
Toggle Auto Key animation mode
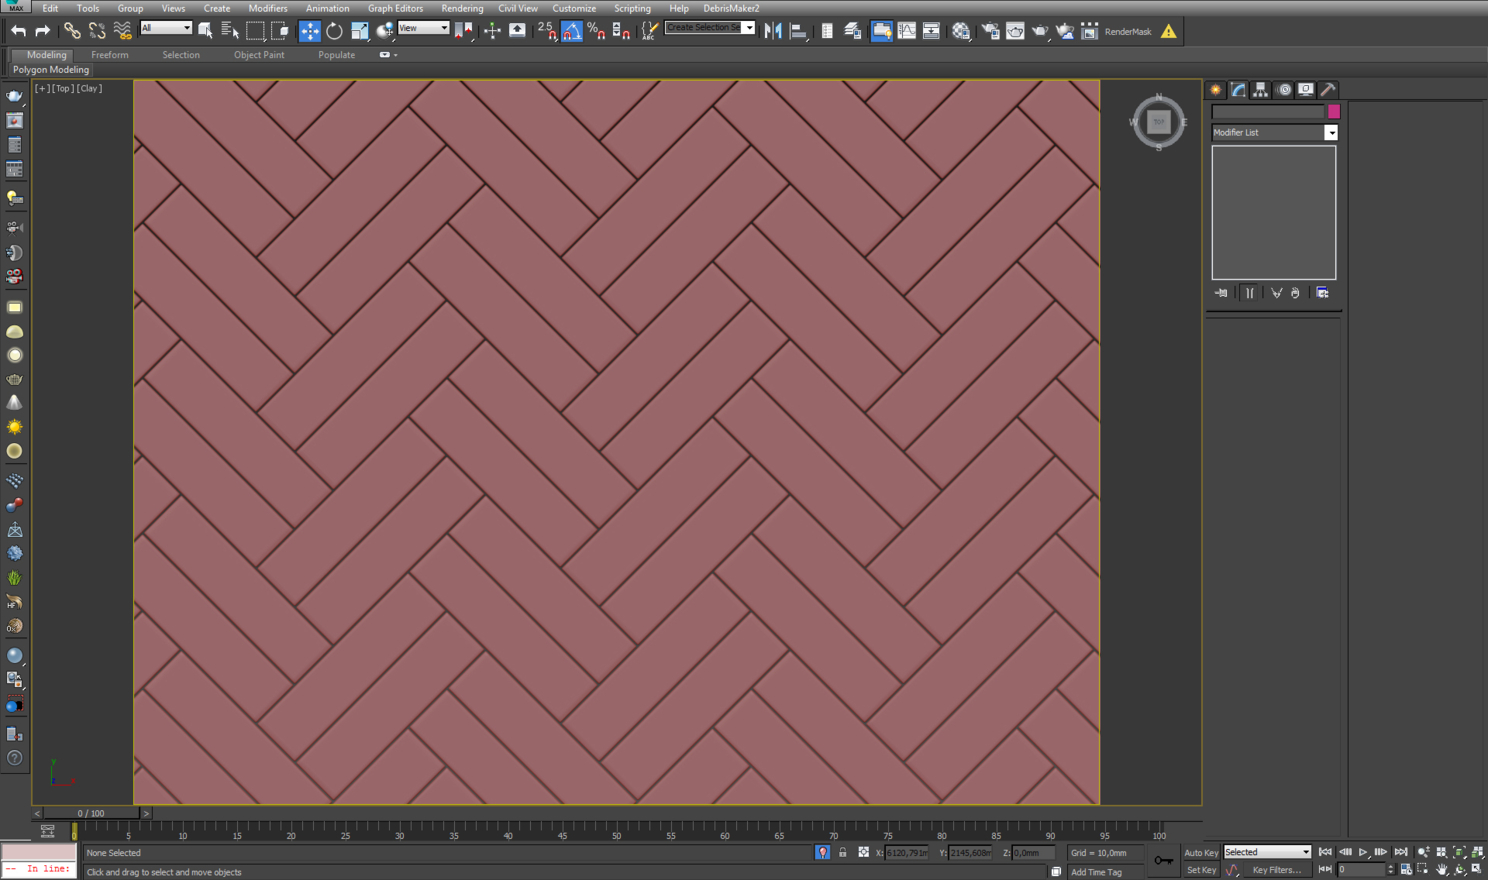[1200, 853]
